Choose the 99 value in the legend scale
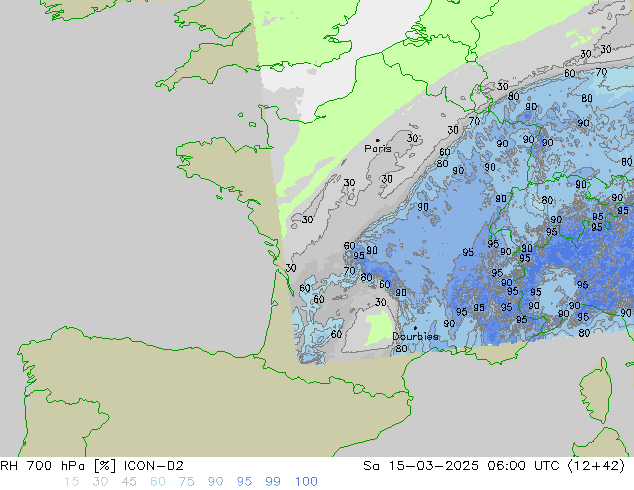 (273, 482)
